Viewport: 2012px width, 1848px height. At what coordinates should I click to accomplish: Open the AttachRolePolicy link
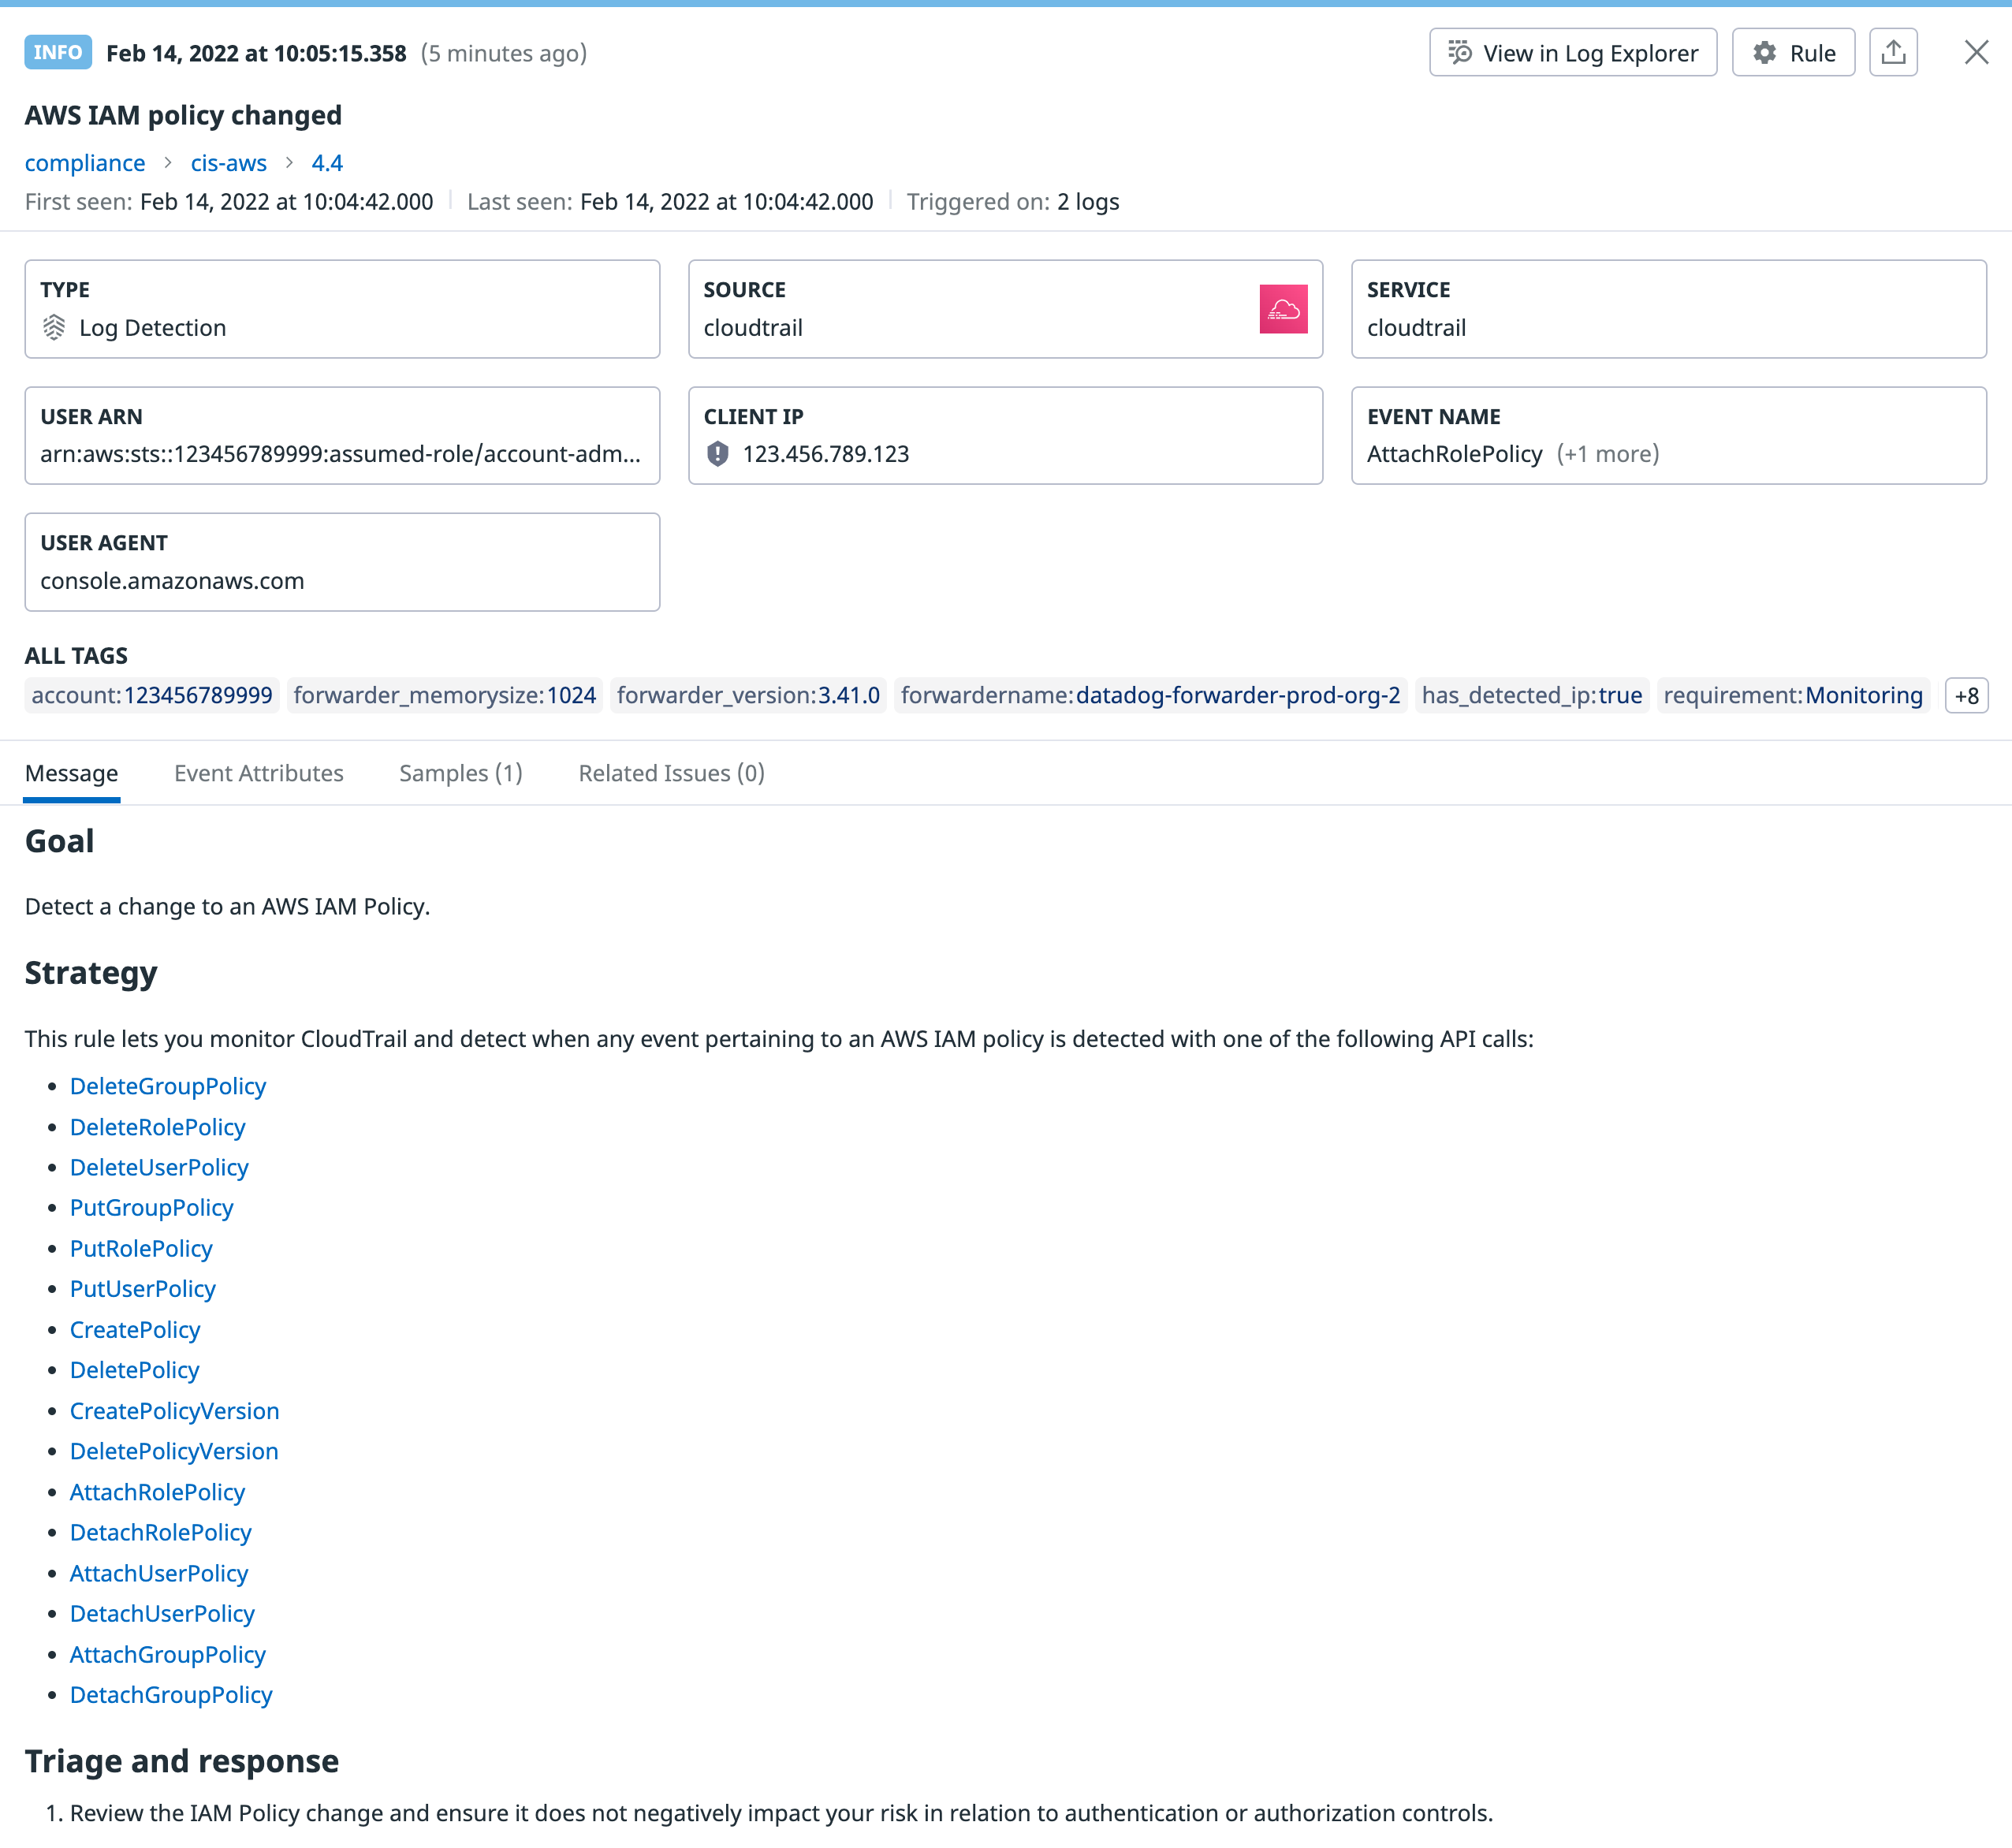coord(157,1492)
